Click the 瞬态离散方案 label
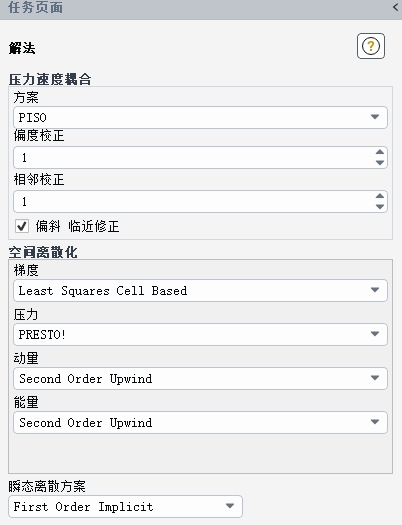Screen dimensions: 402x525 point(47,486)
